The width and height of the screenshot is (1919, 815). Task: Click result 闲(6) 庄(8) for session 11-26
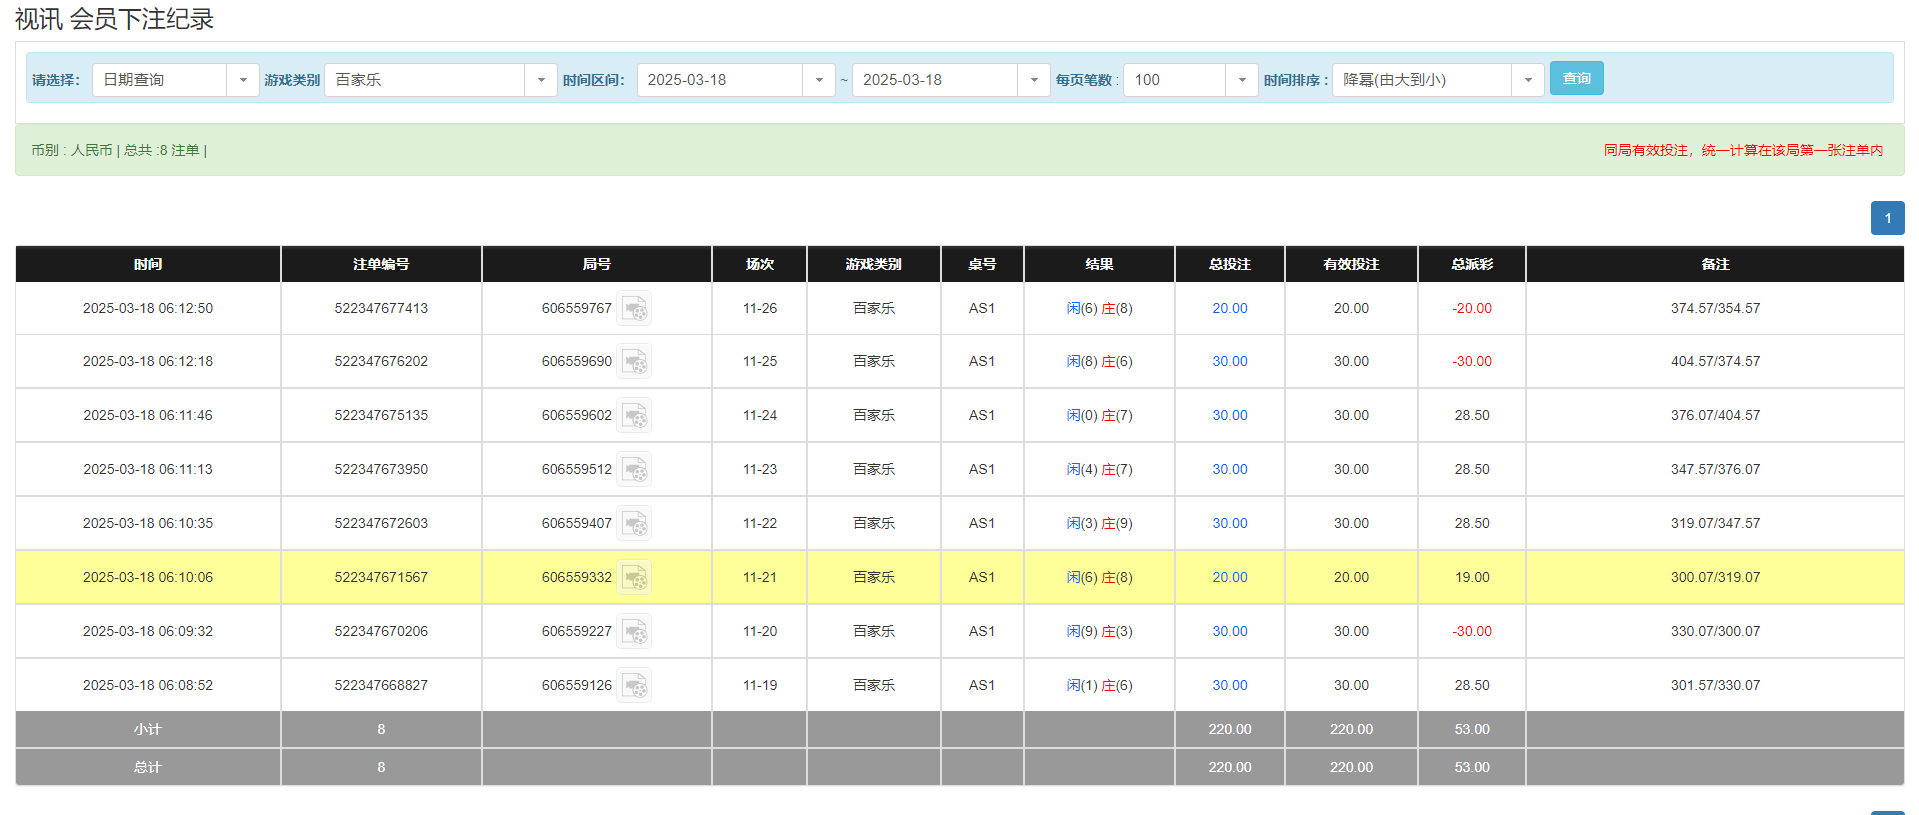coord(1099,309)
